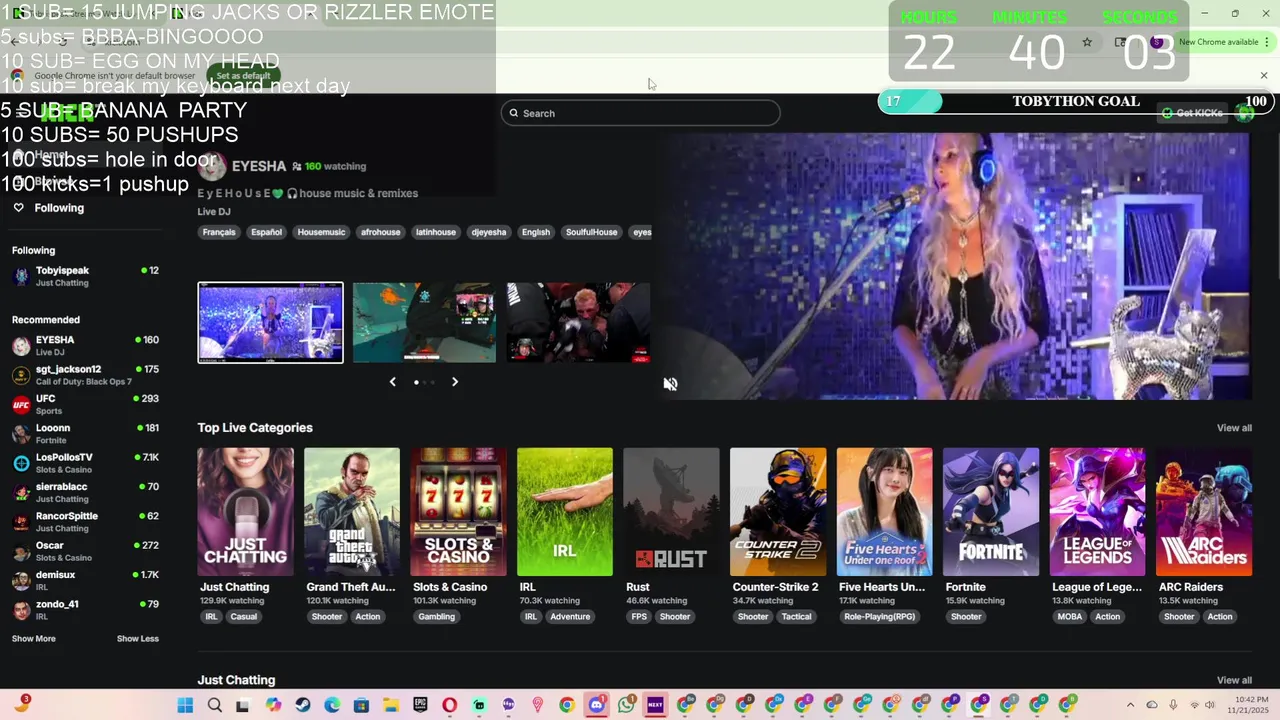The height and width of the screenshot is (720, 1280).
Task: Select the Français stream tag
Action: click(219, 232)
